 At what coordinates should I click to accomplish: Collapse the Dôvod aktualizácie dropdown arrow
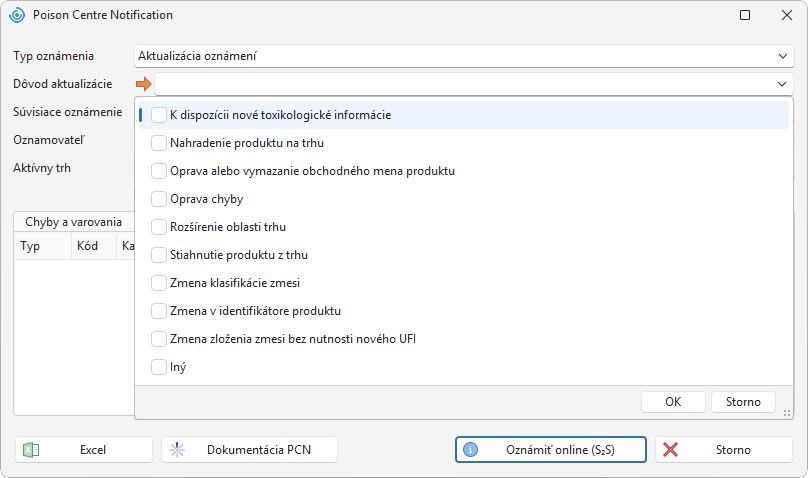click(782, 84)
